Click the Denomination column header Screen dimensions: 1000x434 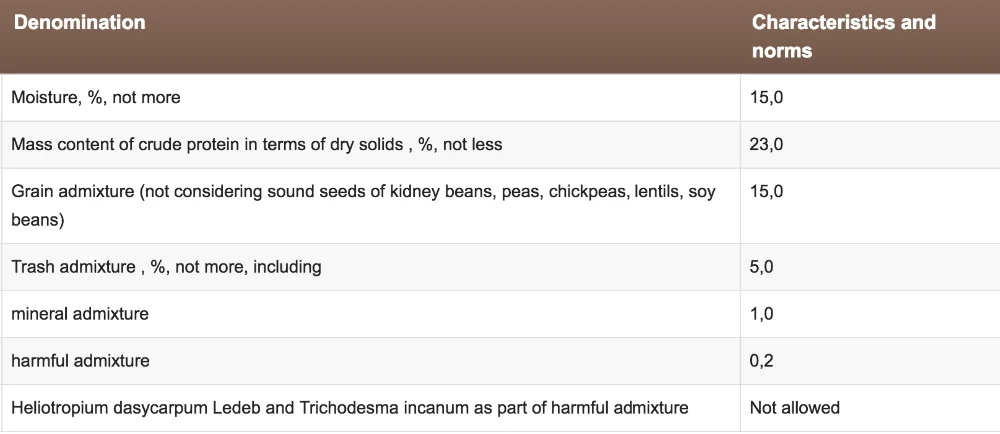pos(79,22)
